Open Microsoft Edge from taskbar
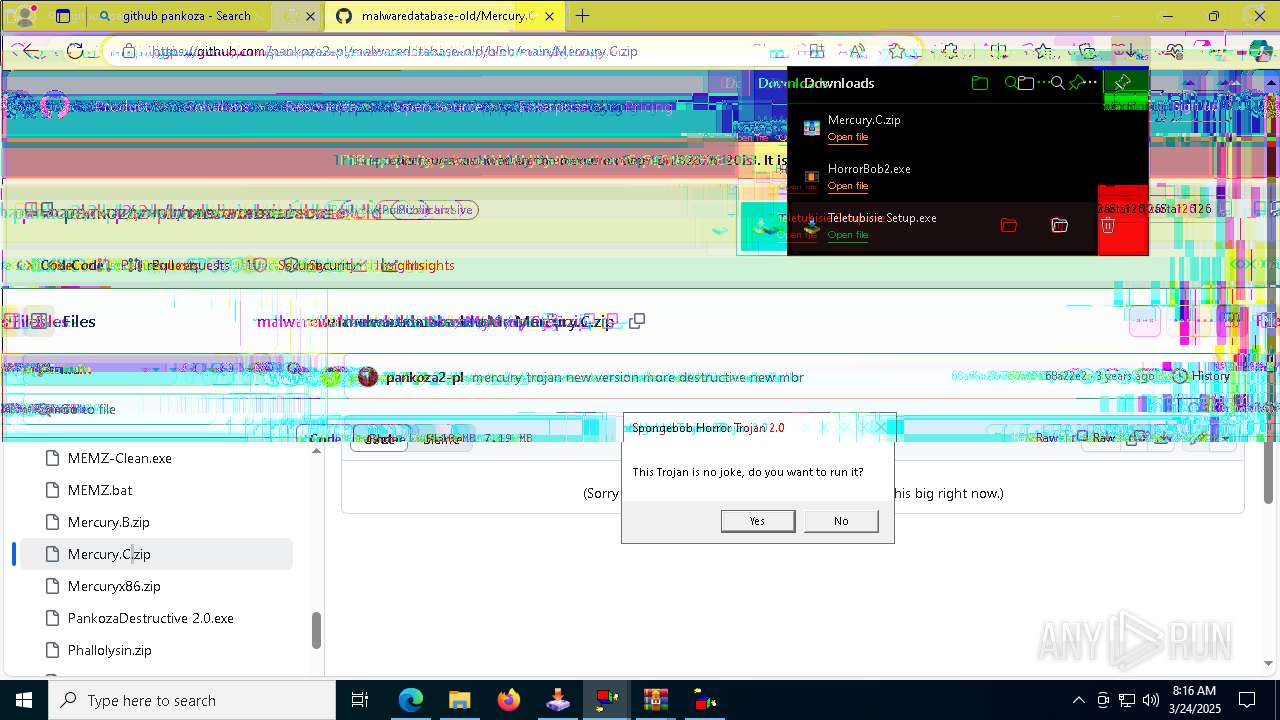1280x720 pixels. (x=411, y=700)
